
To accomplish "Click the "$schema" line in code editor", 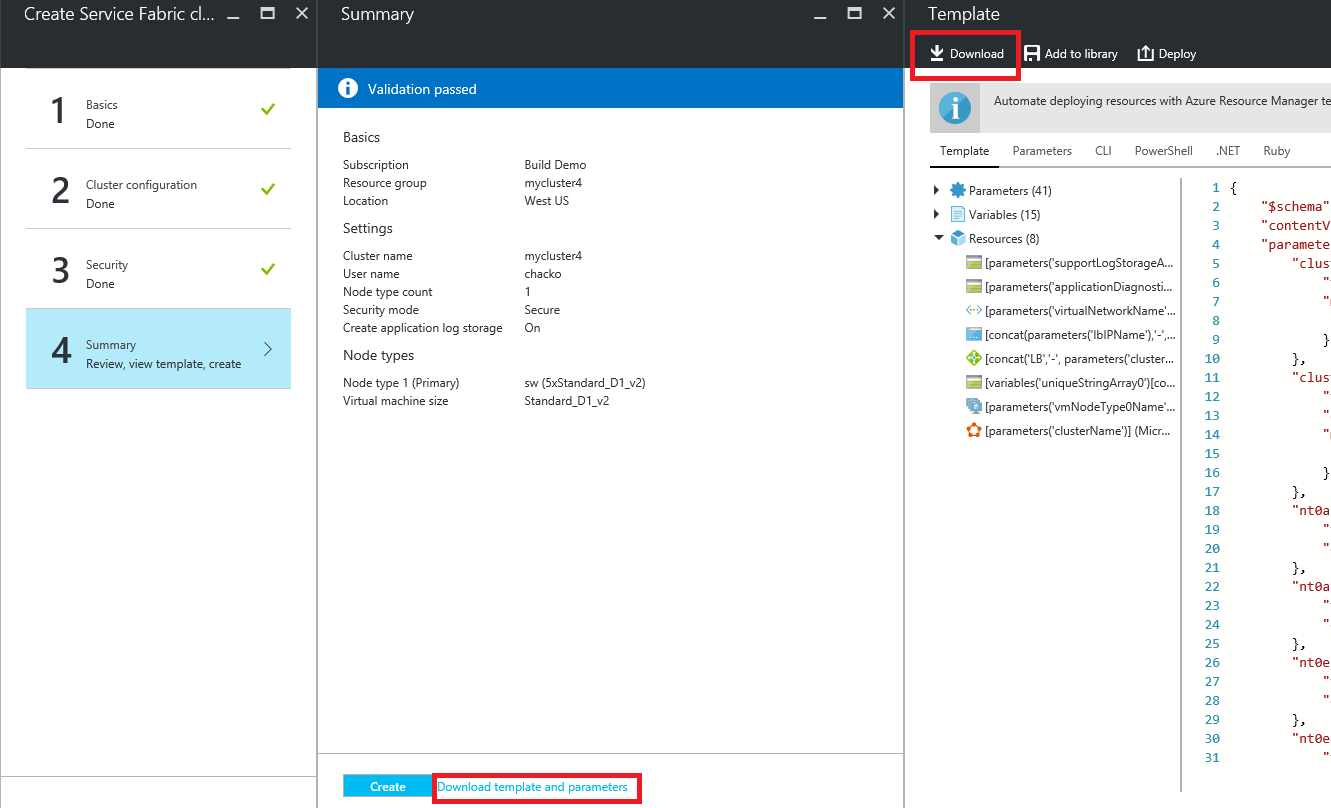I will coord(1295,207).
